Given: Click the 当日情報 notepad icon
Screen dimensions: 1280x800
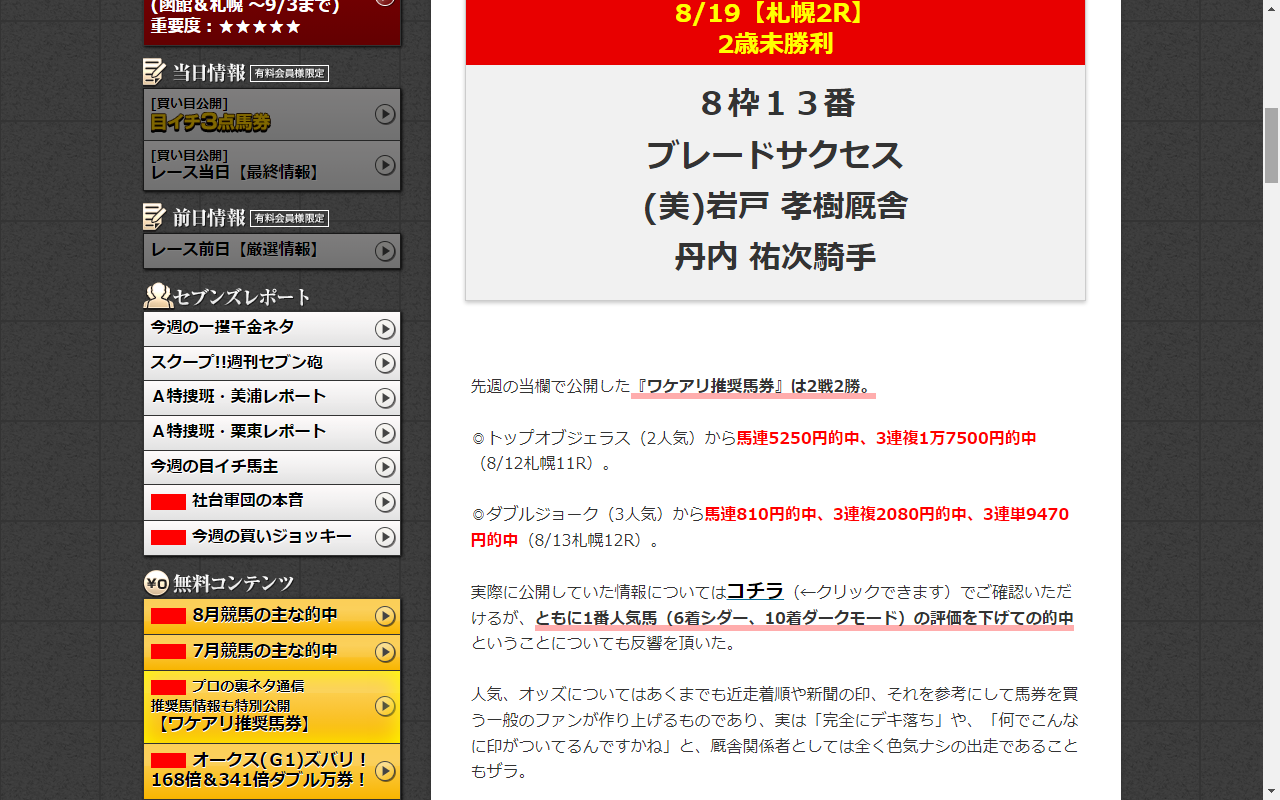Looking at the screenshot, I should point(154,72).
